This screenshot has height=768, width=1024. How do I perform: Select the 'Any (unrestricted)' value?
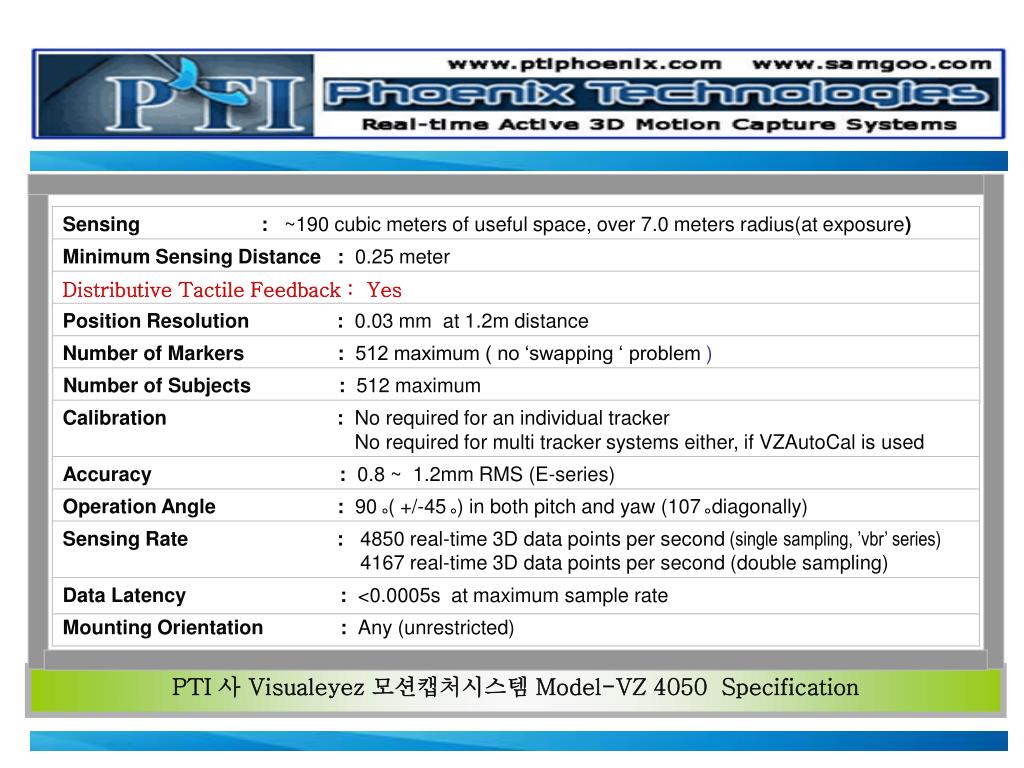[436, 628]
